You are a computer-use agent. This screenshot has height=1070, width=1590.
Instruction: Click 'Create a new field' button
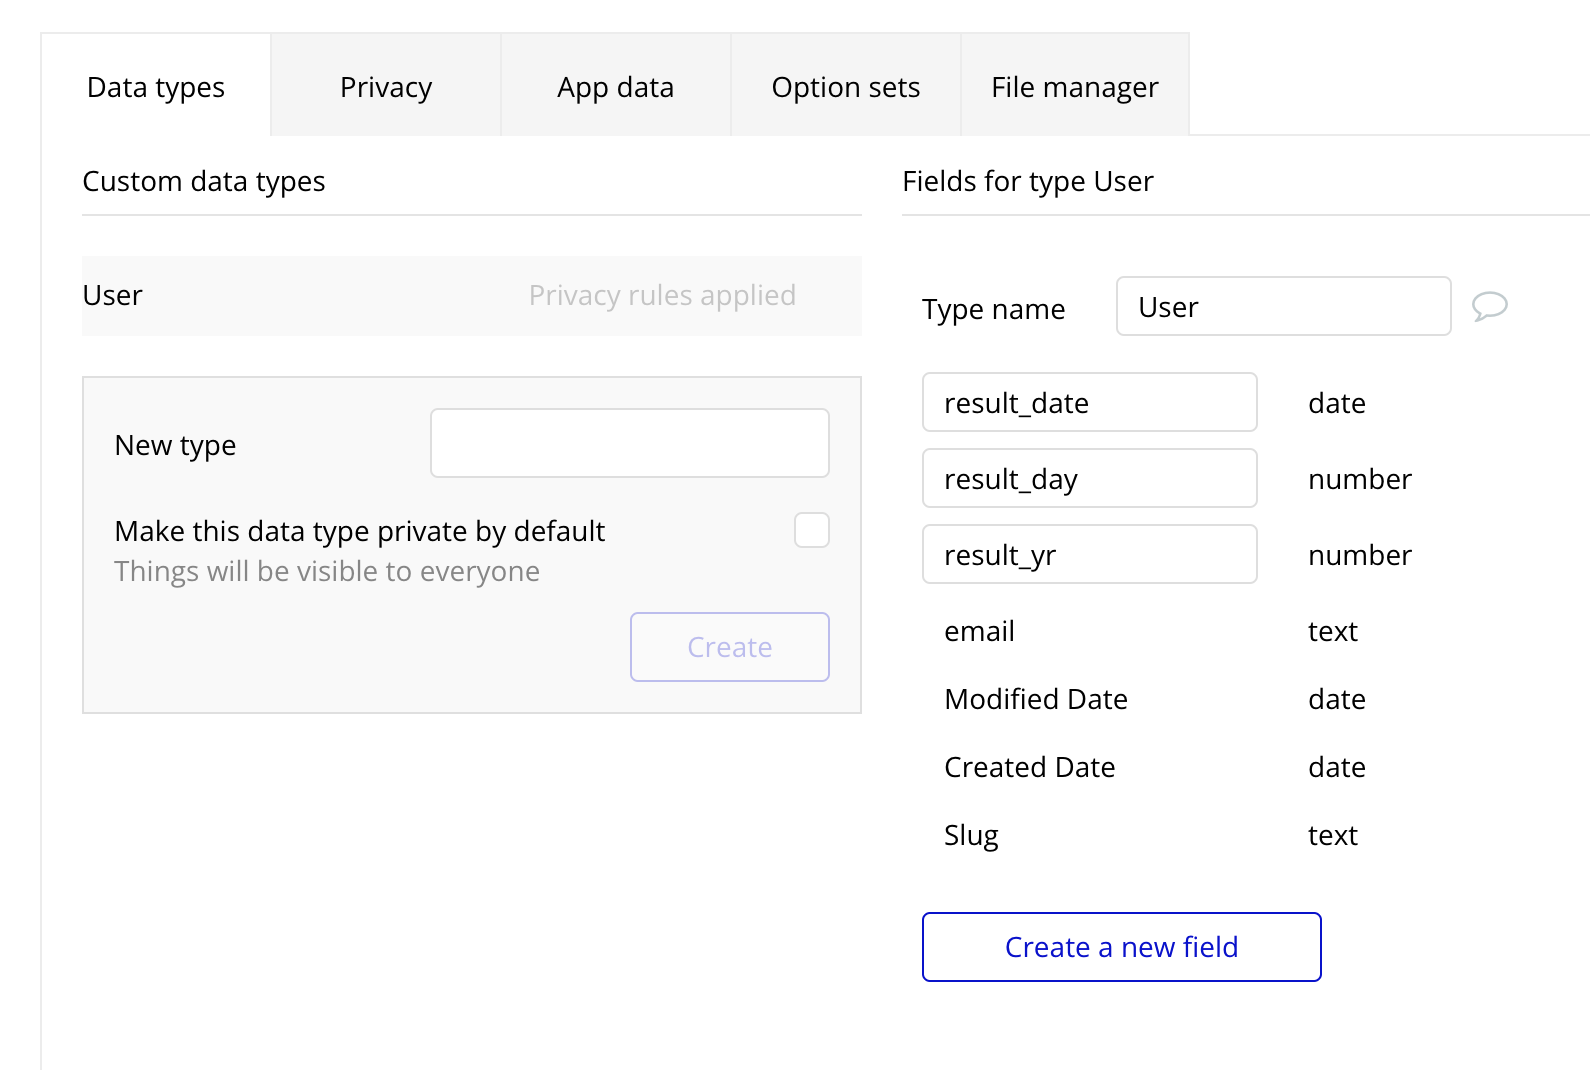1121,947
